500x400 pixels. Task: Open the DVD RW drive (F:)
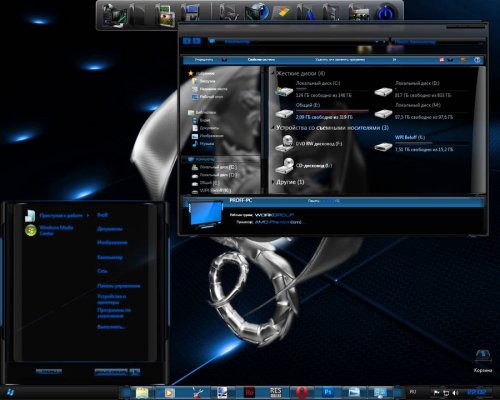[308, 144]
